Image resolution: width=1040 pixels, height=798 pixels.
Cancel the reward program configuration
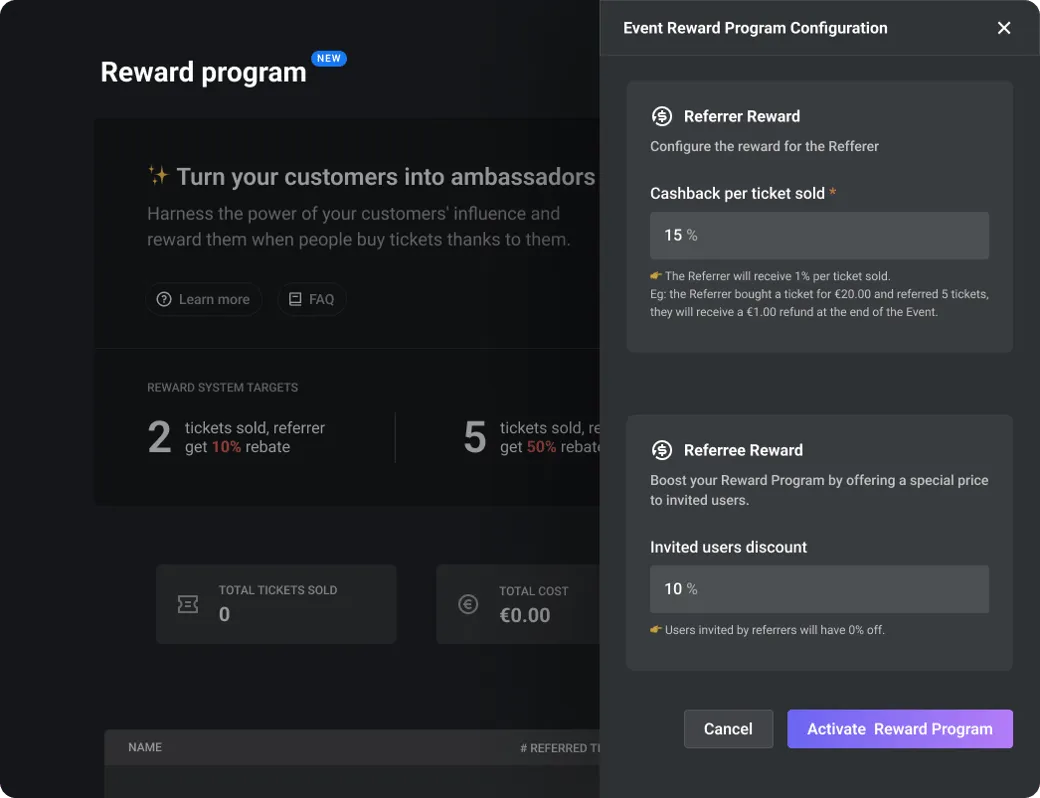pos(728,728)
